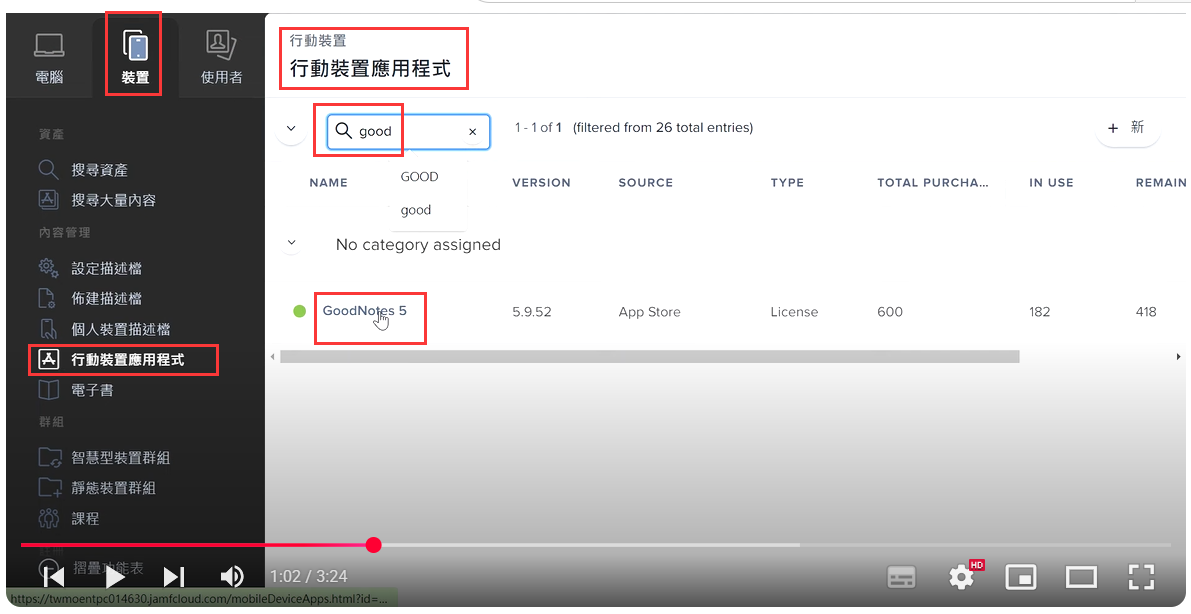This screenshot has height=614, width=1191.
Task: Choose the lowercase "good" suggestion
Action: [416, 210]
